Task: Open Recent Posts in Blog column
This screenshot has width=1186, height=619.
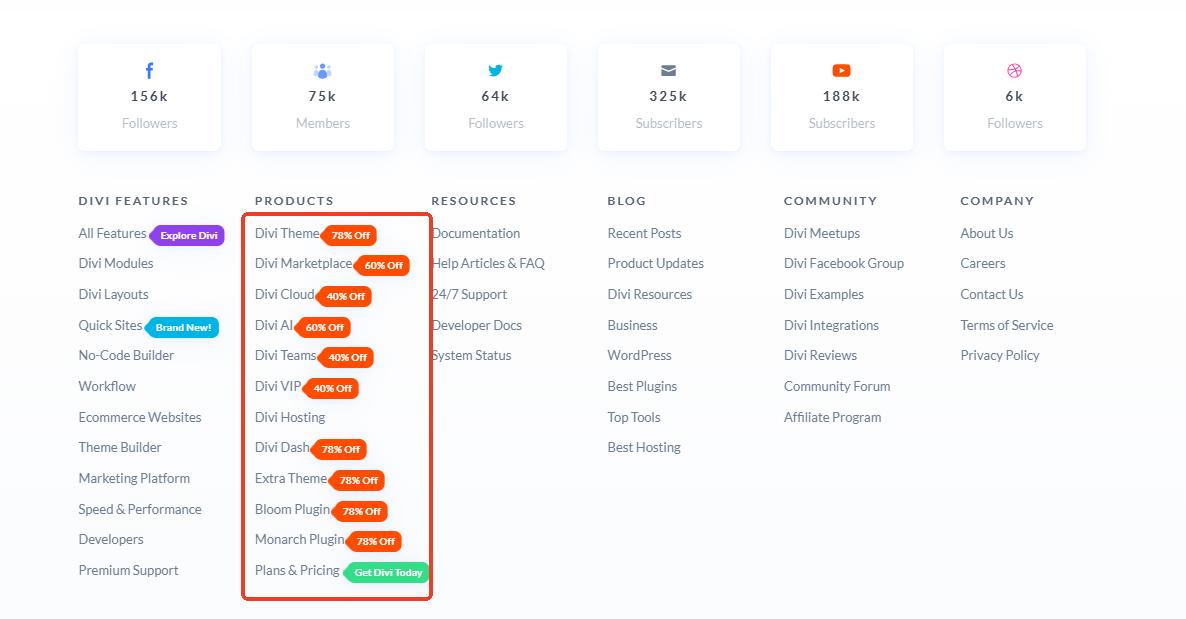Action: 644,233
